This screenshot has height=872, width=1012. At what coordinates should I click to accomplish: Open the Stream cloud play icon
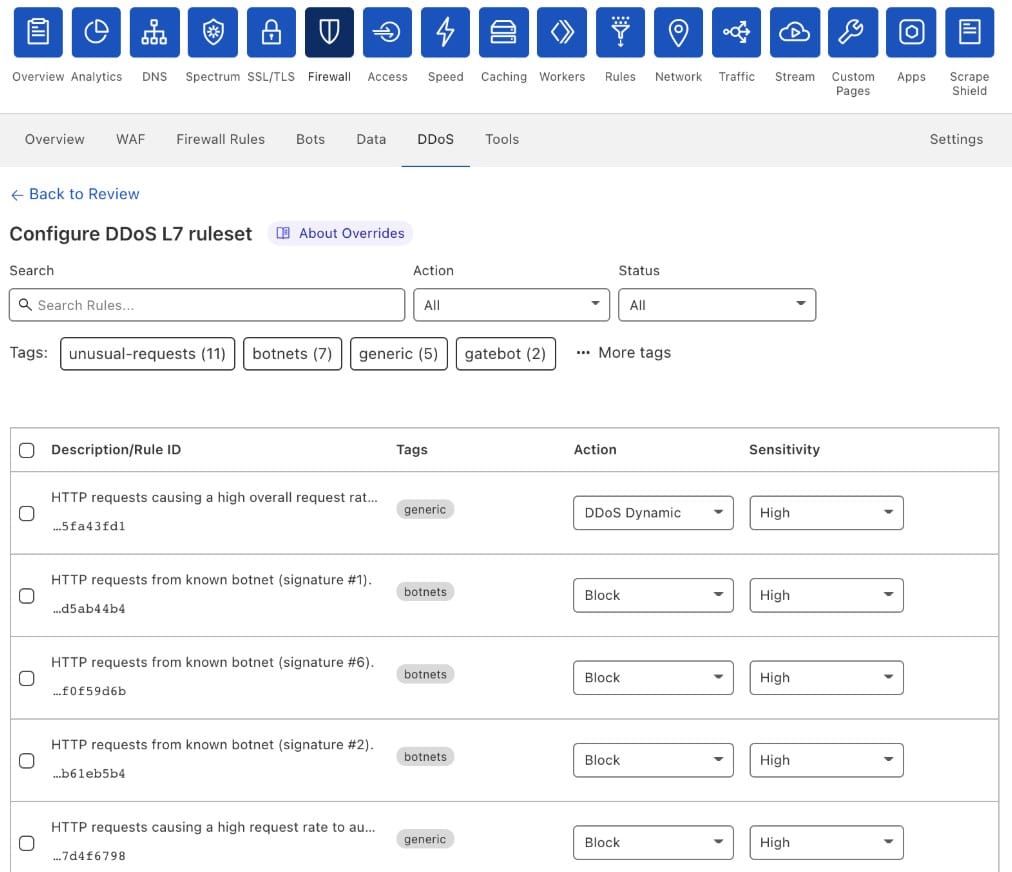(x=794, y=32)
